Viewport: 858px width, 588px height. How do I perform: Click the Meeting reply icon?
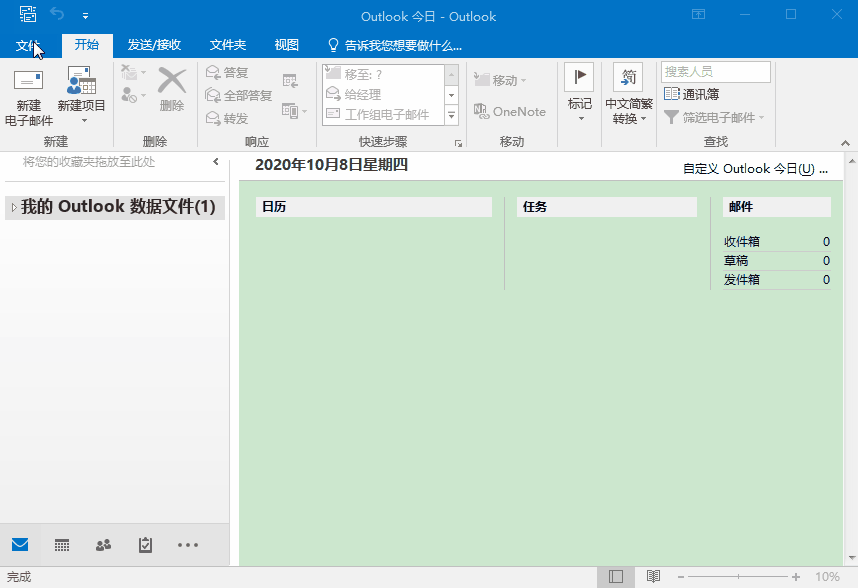291,81
